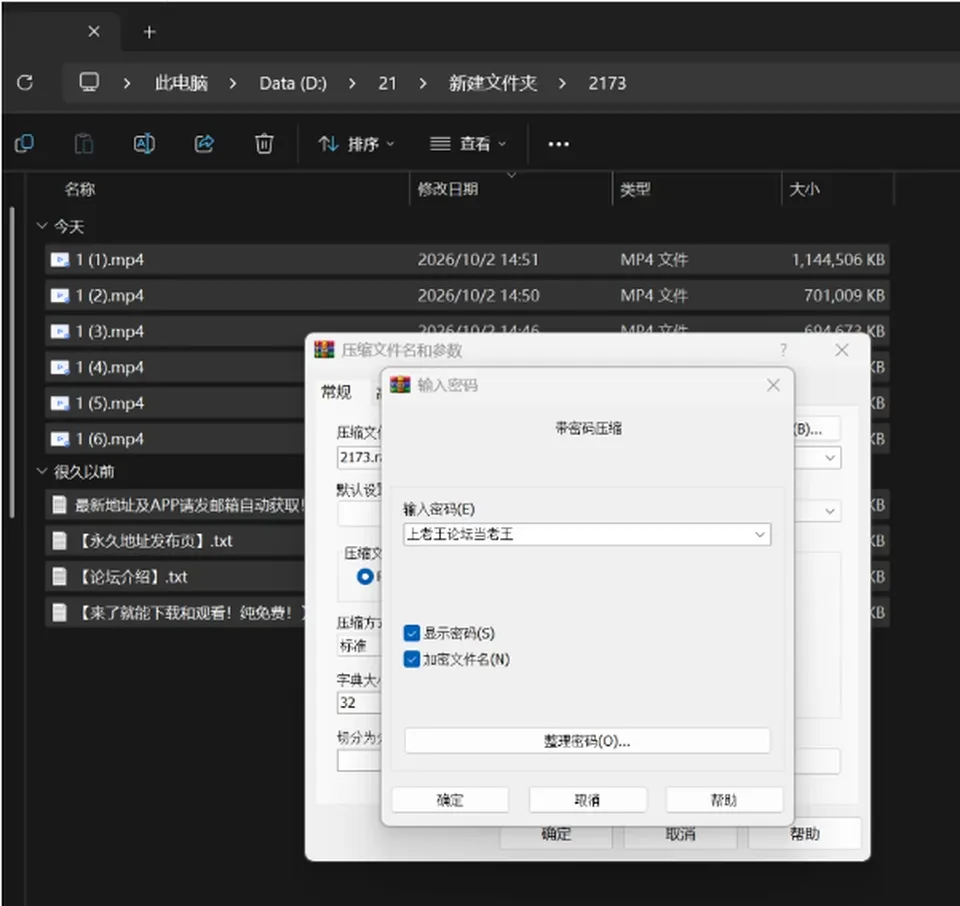This screenshot has height=906, width=960.
Task: Toggle the 加密文件名(N) checkbox
Action: tap(412, 659)
